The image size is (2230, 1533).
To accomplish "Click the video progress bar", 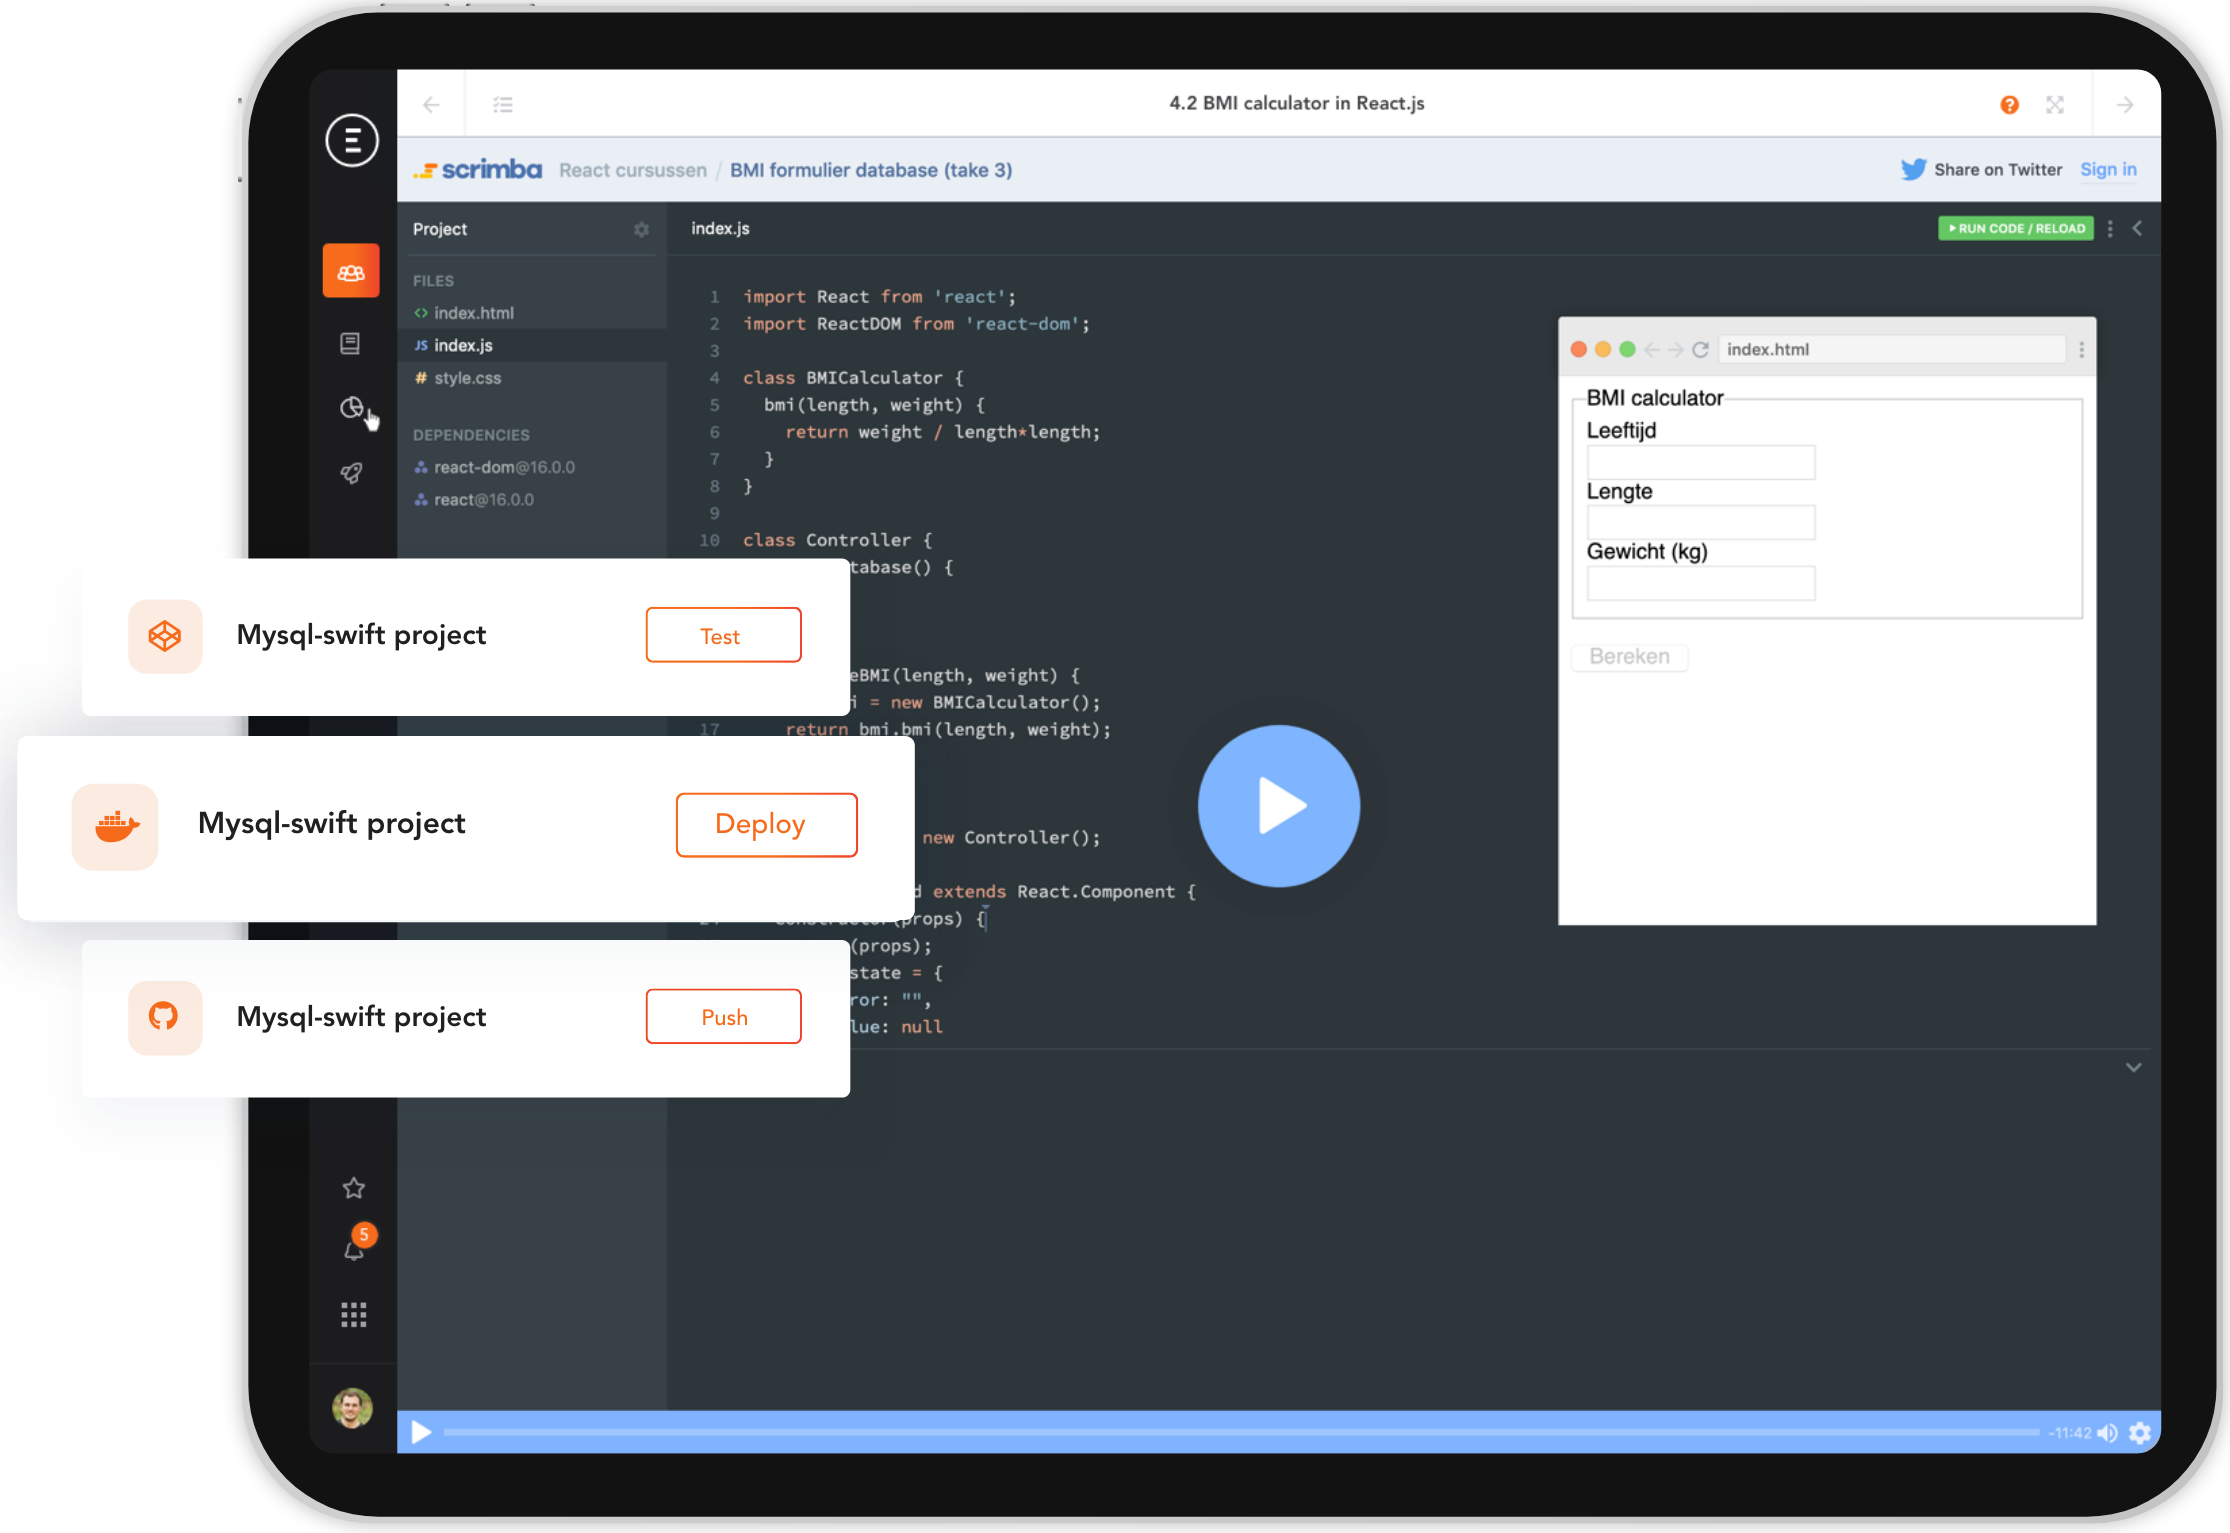I will coord(1240,1432).
